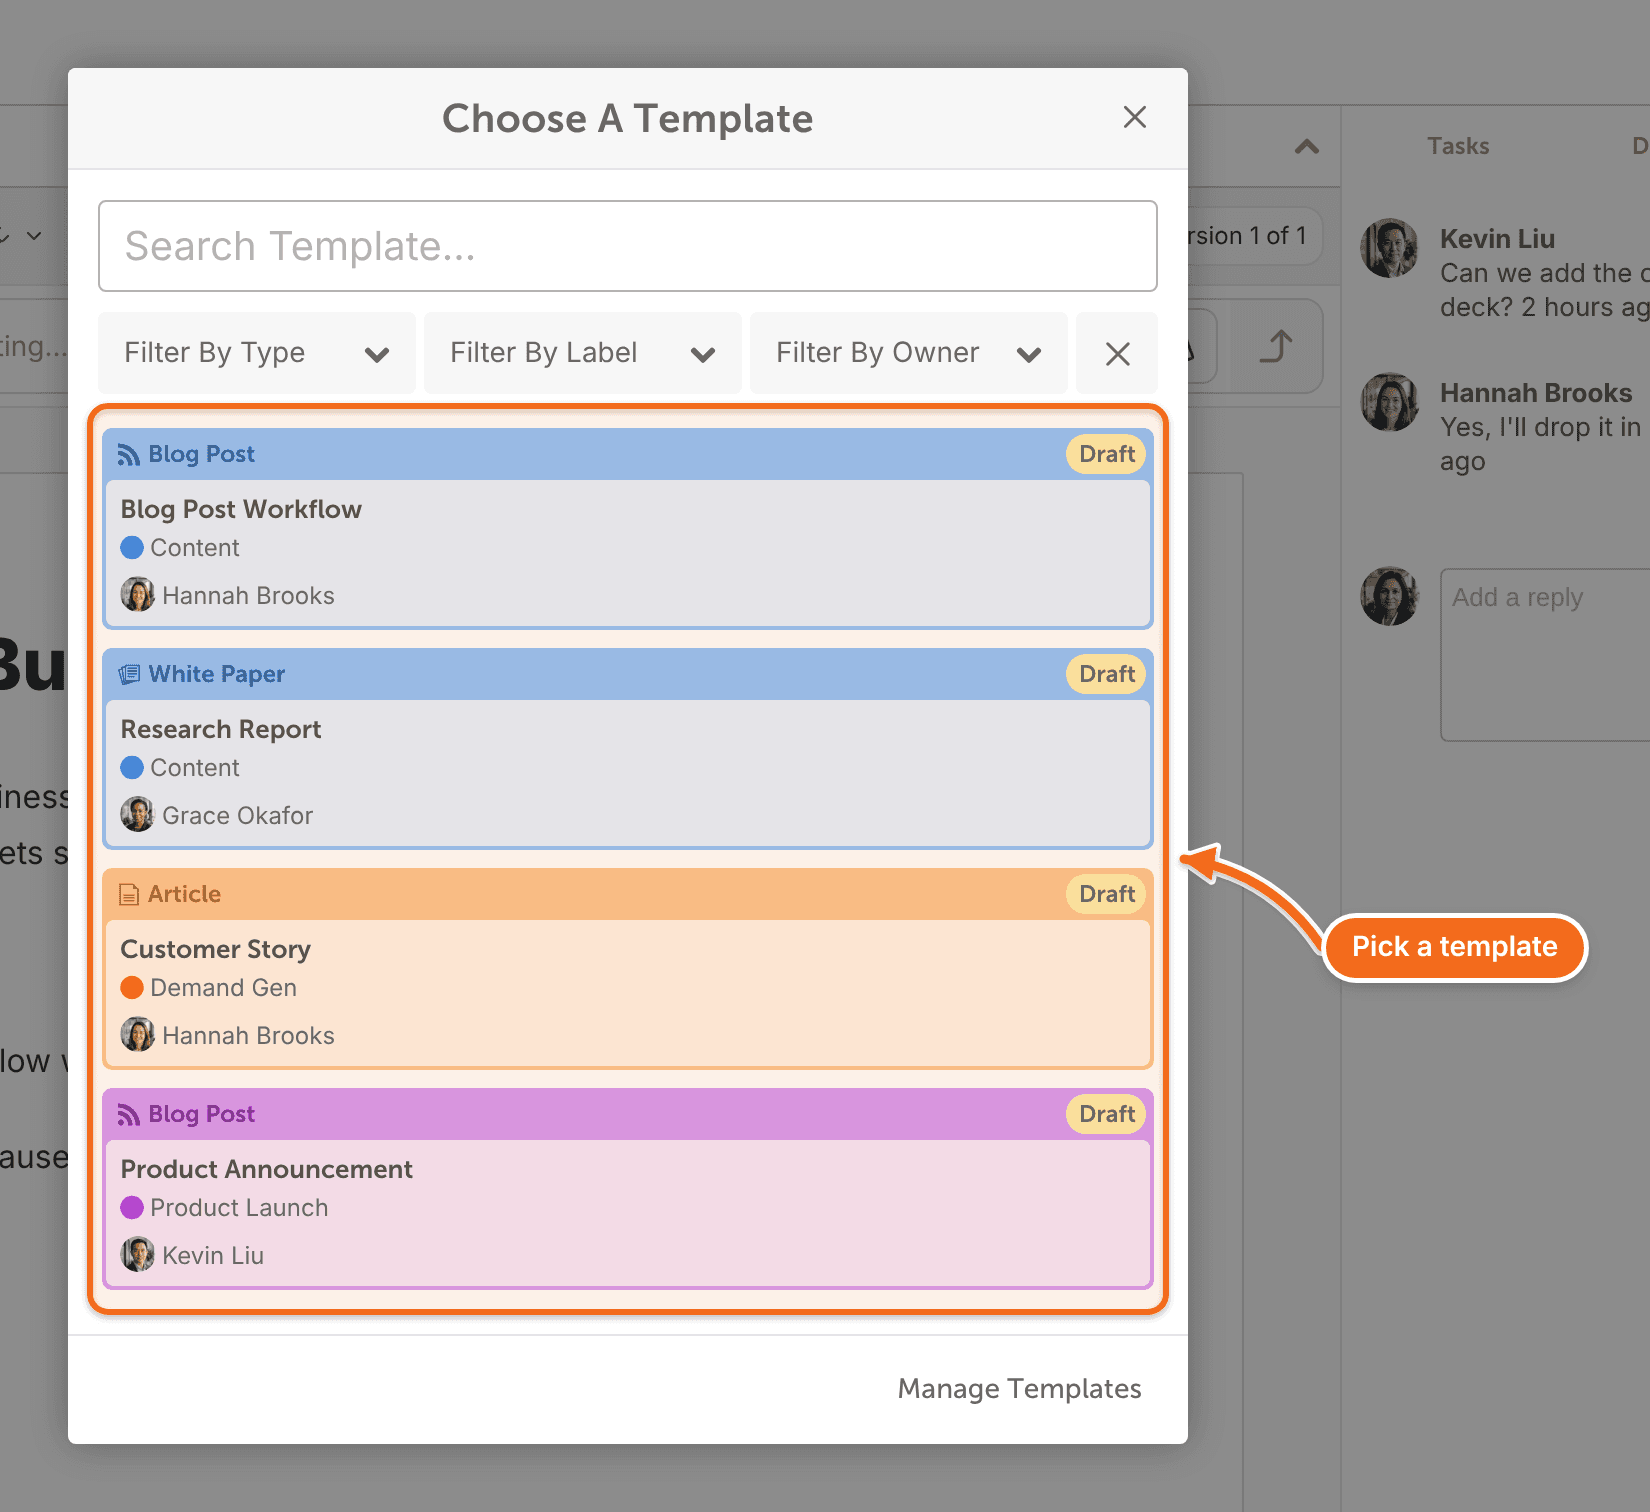
Task: Collapse panel with the up chevron behind dialog
Action: [1306, 147]
